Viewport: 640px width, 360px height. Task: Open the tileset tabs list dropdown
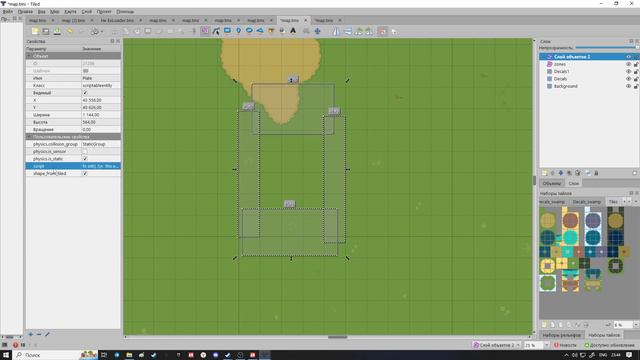click(x=636, y=201)
